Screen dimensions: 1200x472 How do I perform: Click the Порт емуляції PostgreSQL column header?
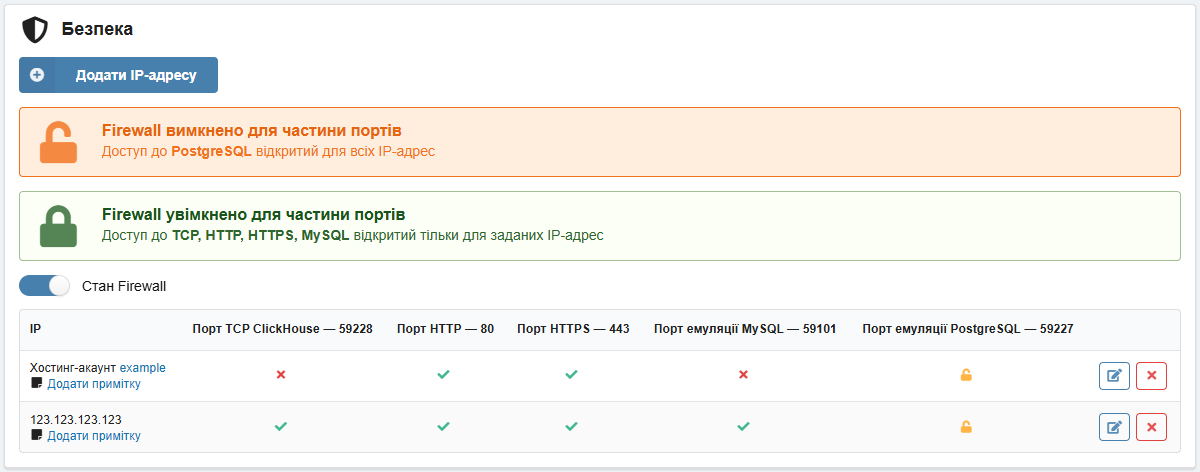[968, 329]
